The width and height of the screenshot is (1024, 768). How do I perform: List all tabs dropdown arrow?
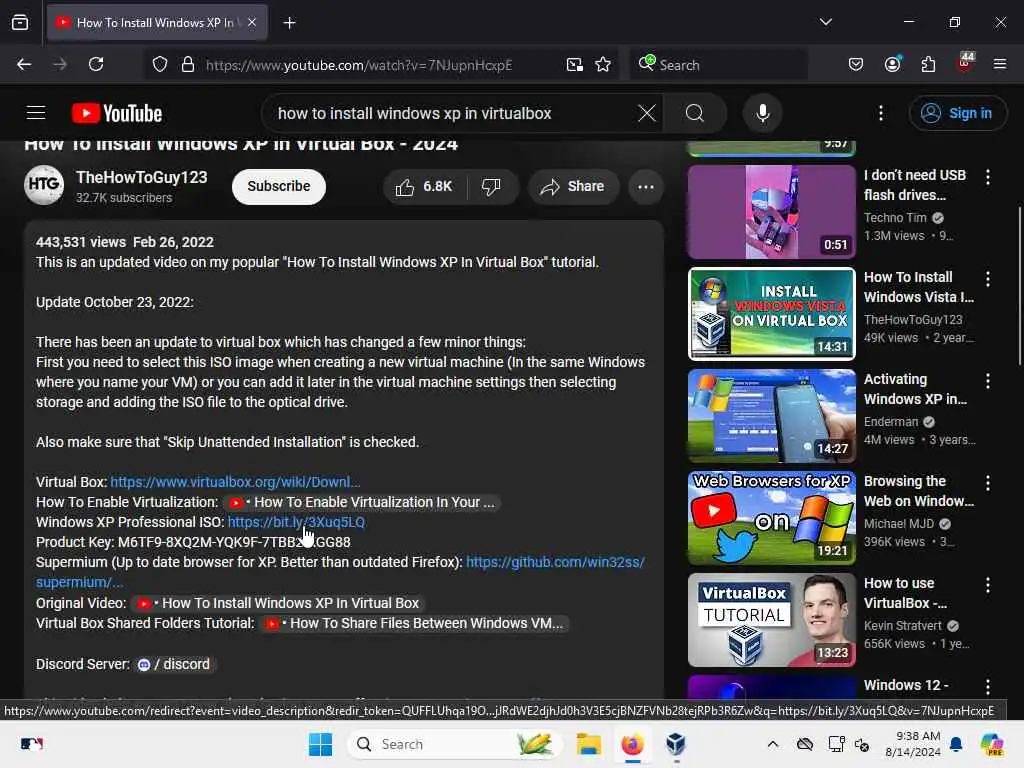point(825,22)
